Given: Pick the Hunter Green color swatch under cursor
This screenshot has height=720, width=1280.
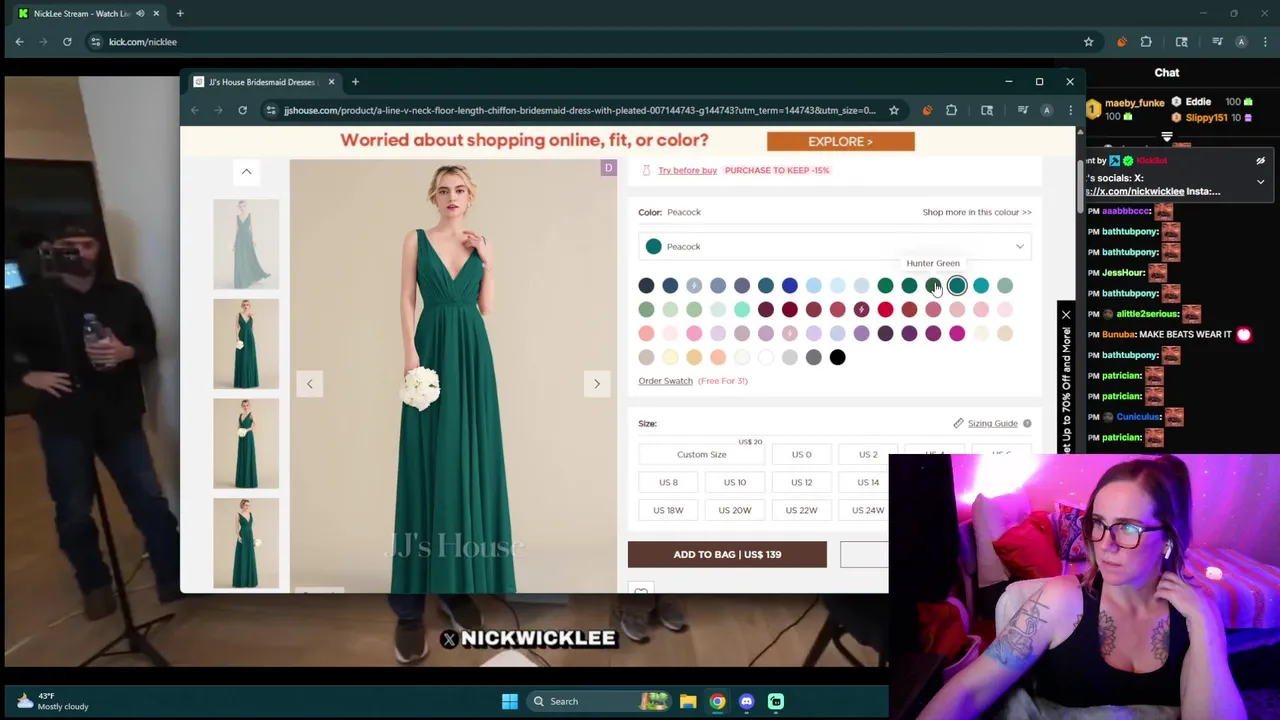Looking at the screenshot, I should [x=933, y=286].
